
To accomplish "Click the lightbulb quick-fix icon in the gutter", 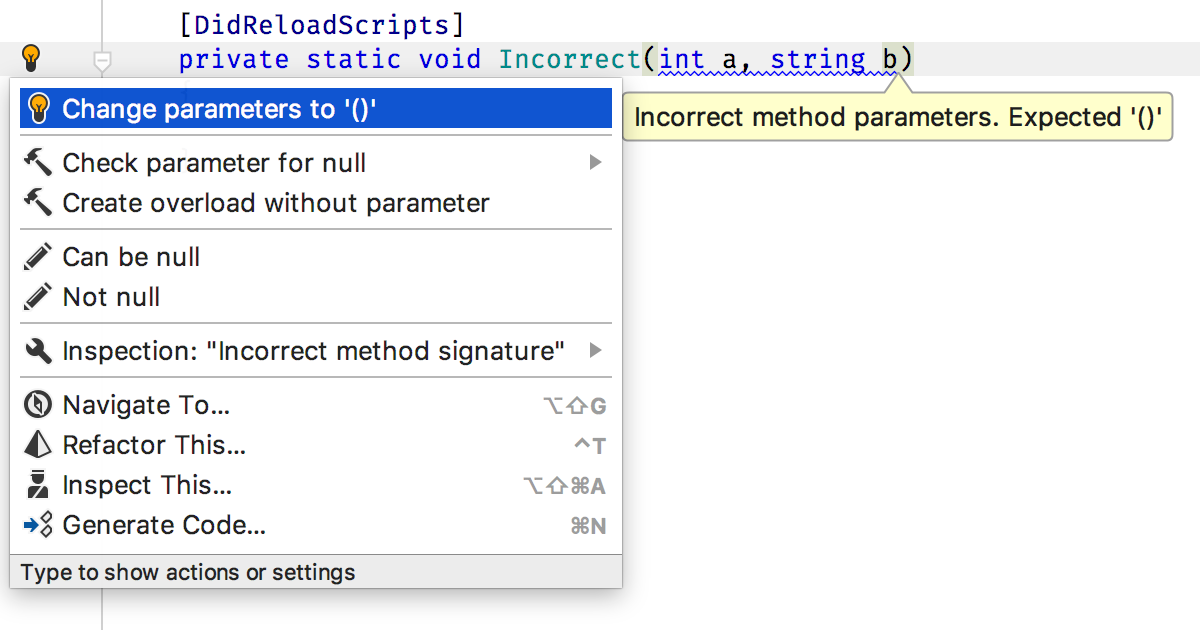I will (x=31, y=59).
